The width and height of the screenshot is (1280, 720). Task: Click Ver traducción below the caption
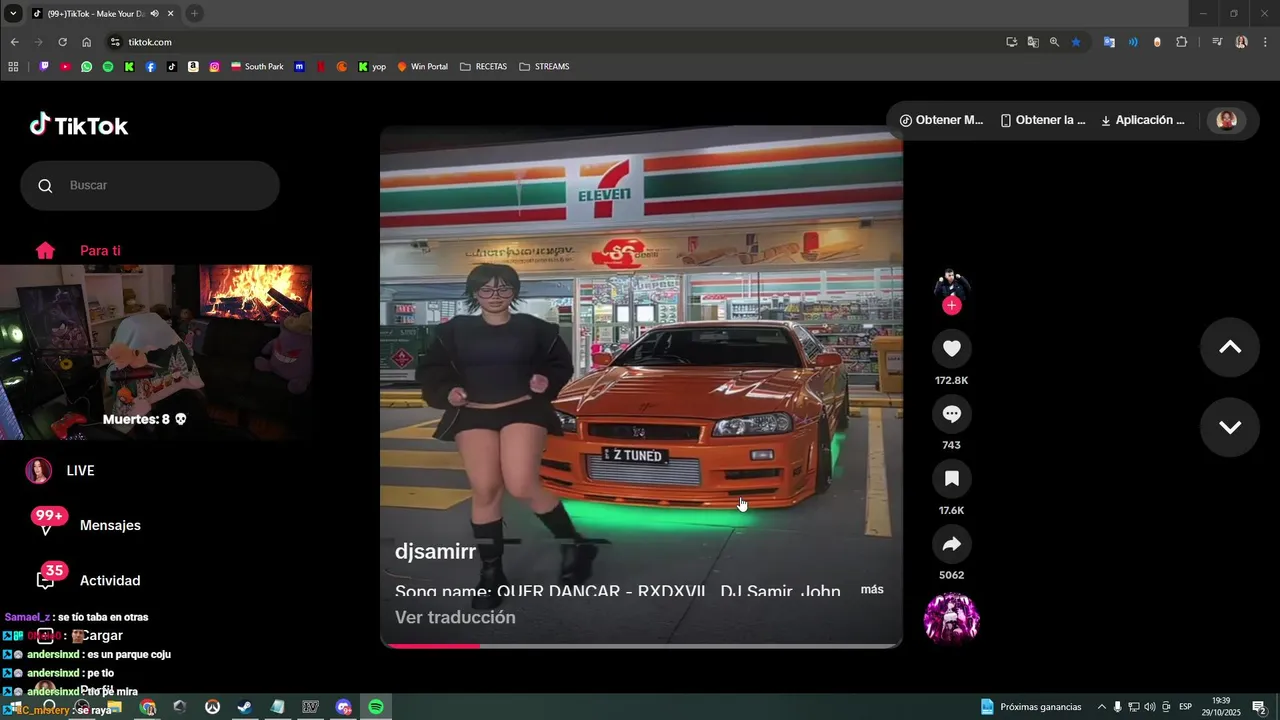click(455, 617)
